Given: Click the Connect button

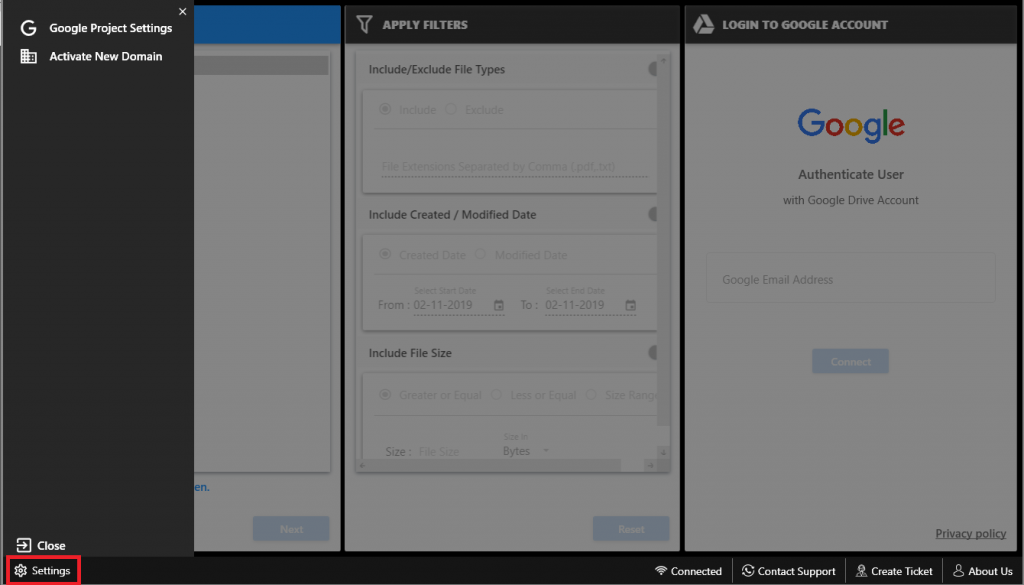Looking at the screenshot, I should 850,361.
